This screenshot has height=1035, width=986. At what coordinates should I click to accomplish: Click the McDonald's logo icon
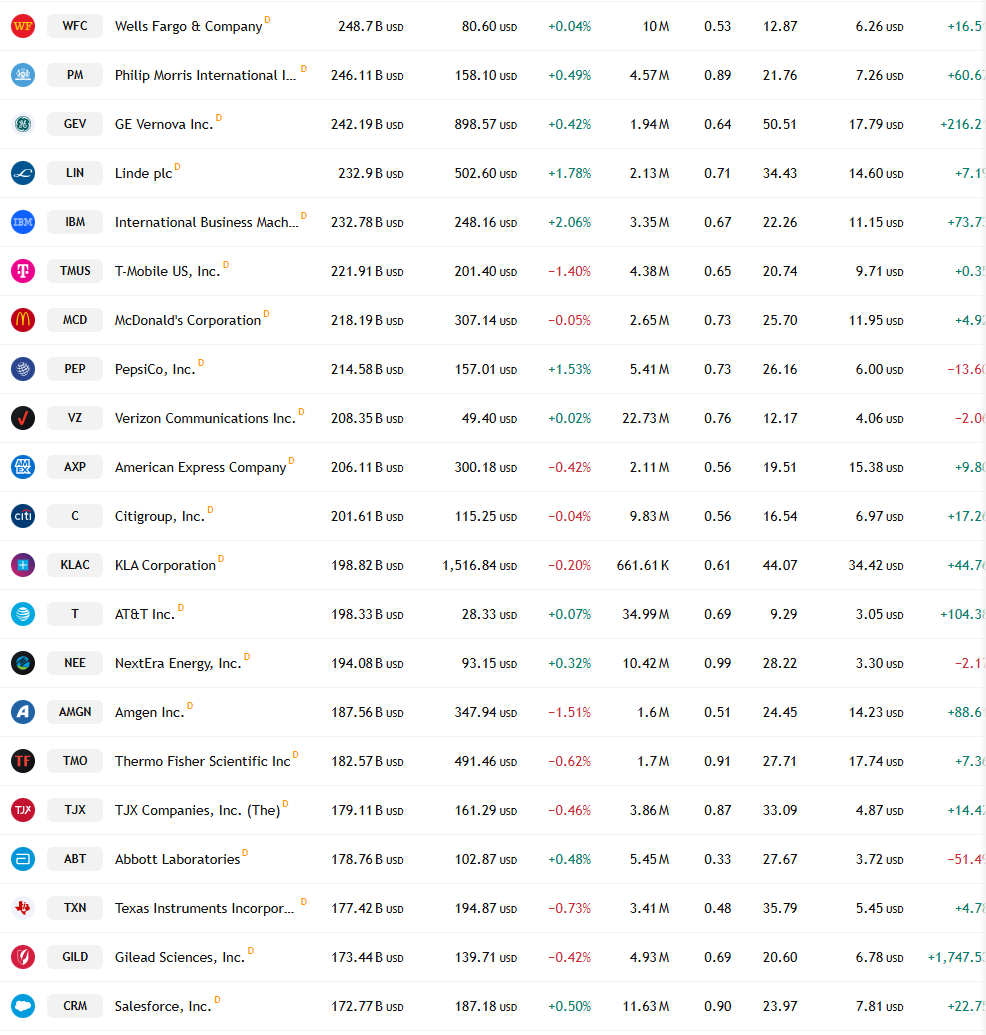point(23,320)
